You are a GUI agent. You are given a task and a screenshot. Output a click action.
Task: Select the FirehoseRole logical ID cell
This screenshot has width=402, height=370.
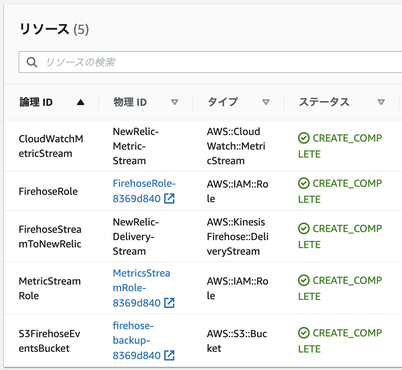click(48, 191)
